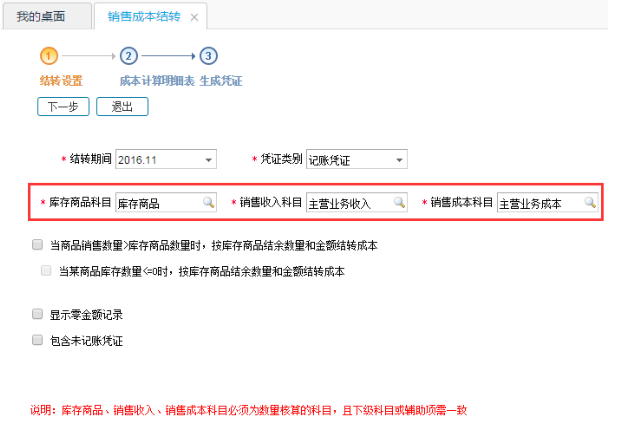Click the search icon in 销售收入科目 field
This screenshot has width=622, height=421.
[x=399, y=202]
